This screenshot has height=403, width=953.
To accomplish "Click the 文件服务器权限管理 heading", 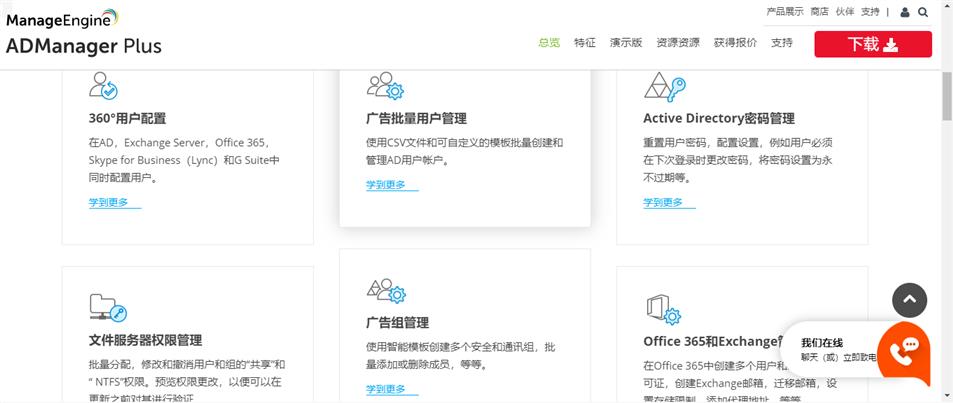I will [145, 340].
